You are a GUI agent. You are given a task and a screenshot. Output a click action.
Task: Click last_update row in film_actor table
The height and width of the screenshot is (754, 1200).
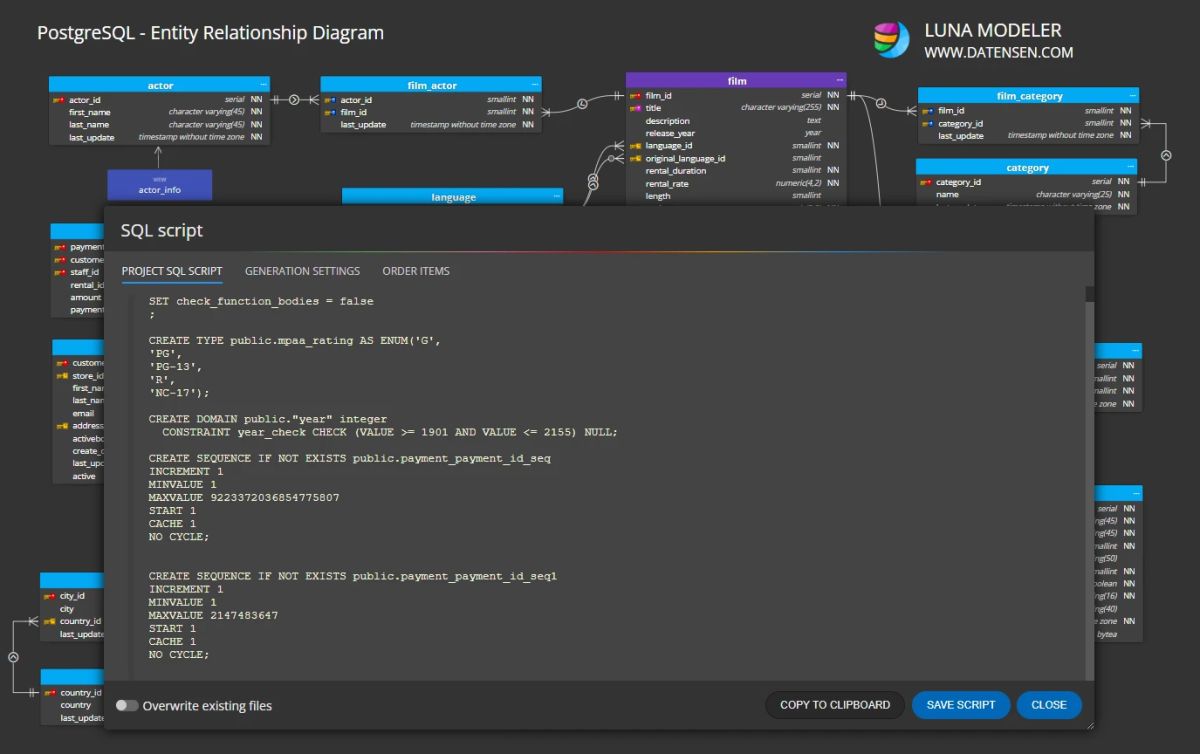click(x=432, y=125)
